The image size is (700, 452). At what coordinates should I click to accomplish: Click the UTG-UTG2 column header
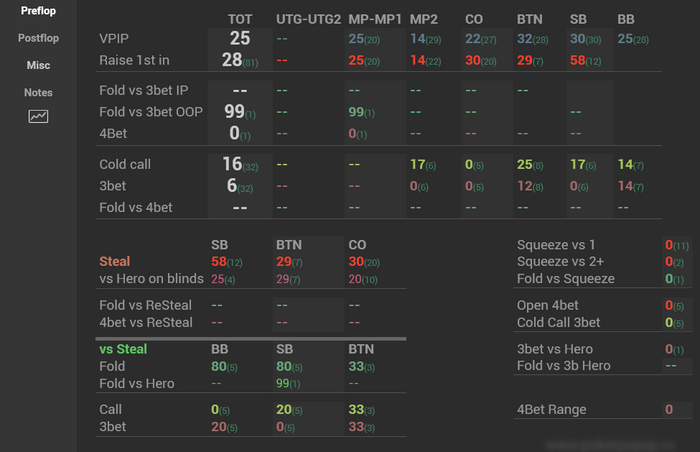(308, 19)
